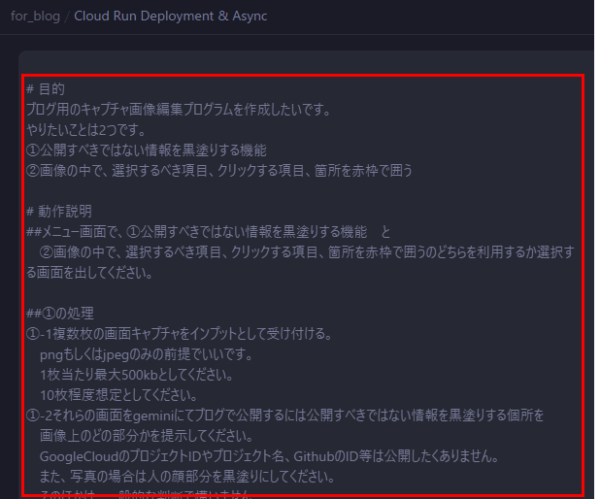The image size is (600, 499).
Task: Click the "# 目的" heading line
Action: tap(46, 89)
